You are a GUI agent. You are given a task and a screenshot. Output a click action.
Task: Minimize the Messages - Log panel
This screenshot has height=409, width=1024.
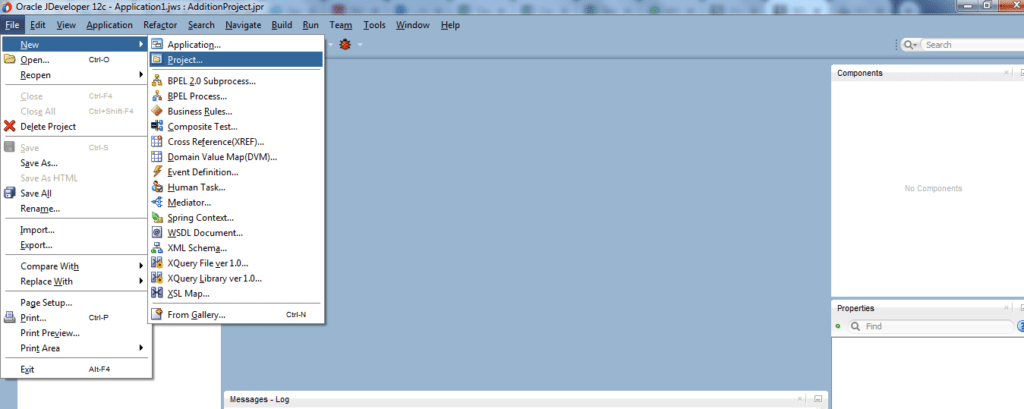click(818, 399)
